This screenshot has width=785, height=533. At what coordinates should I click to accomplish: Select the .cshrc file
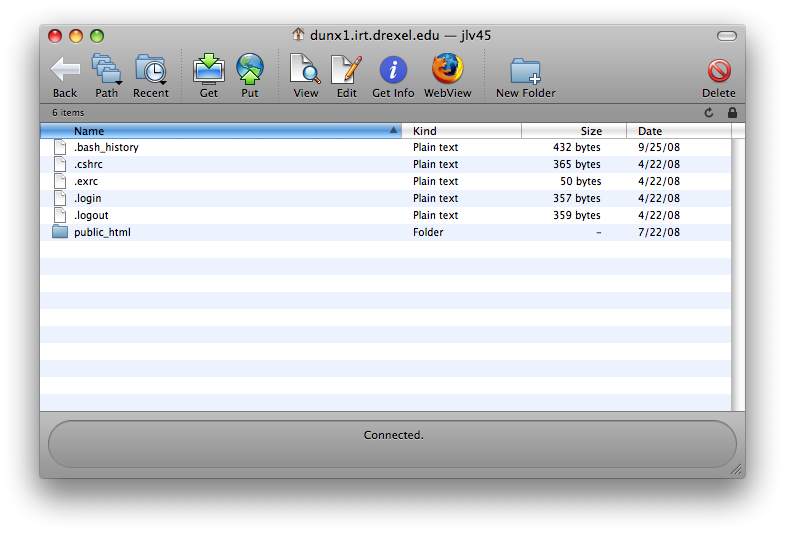[88, 164]
